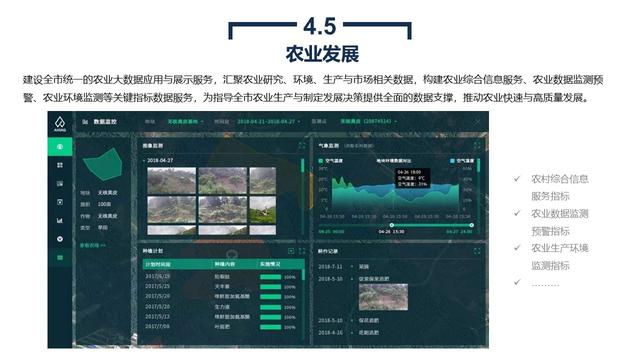640x360 pixels.
Task: Click the 实施情况 column header
Action: coord(270,264)
